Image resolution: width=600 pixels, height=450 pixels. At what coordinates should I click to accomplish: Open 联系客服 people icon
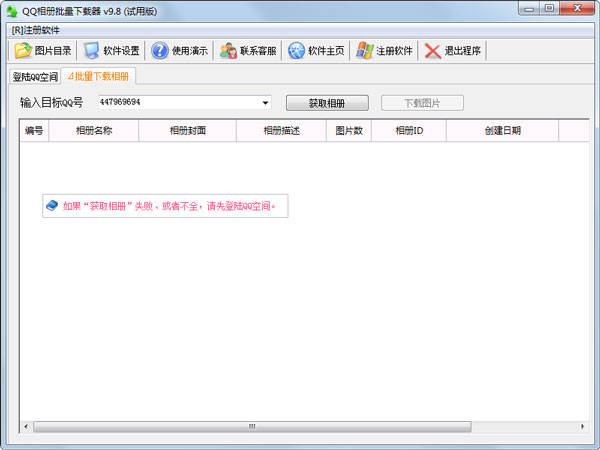pyautogui.click(x=228, y=51)
